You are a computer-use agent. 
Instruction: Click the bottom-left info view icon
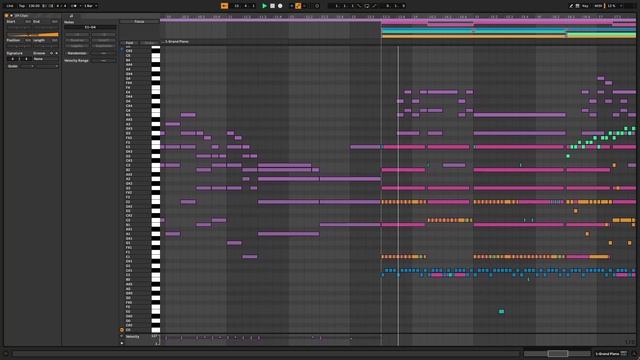(6, 353)
